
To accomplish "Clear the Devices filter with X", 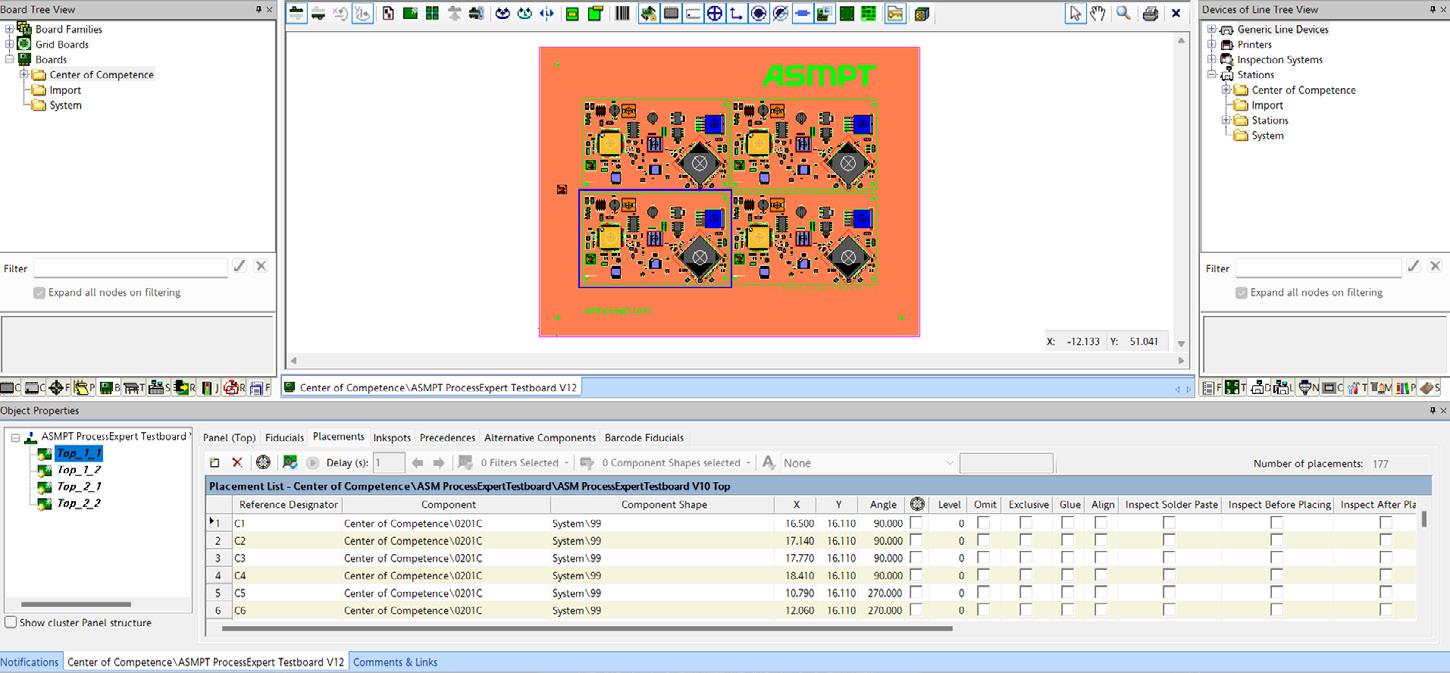I will click(1436, 266).
